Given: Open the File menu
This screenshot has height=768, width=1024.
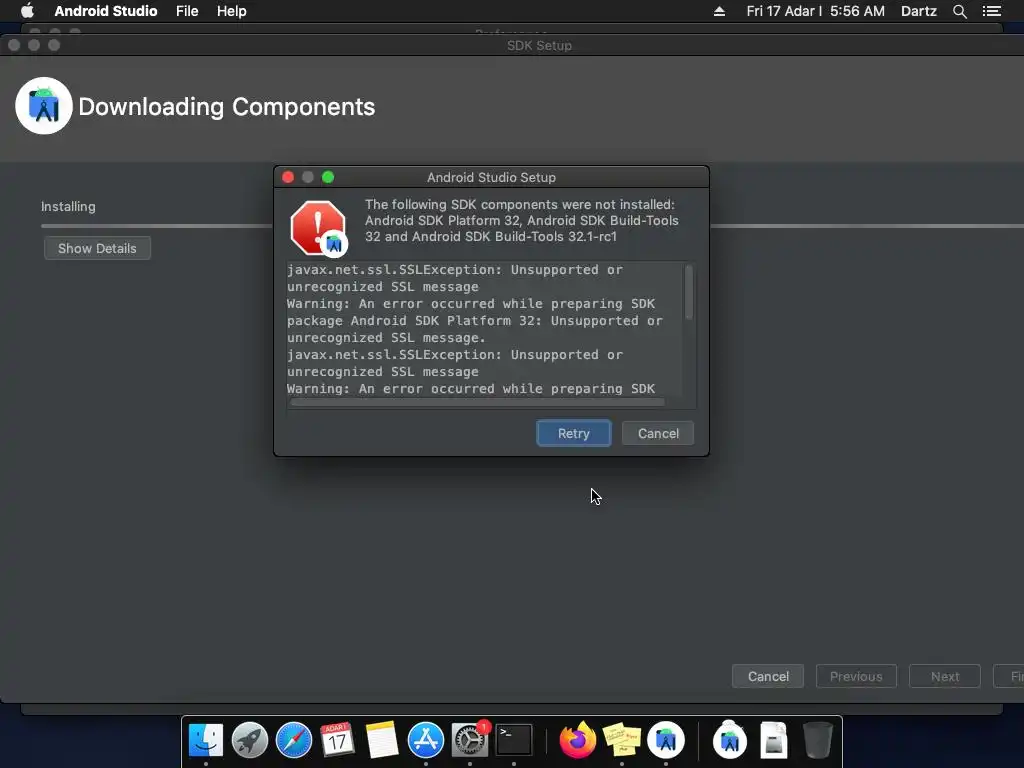Looking at the screenshot, I should coord(187,11).
